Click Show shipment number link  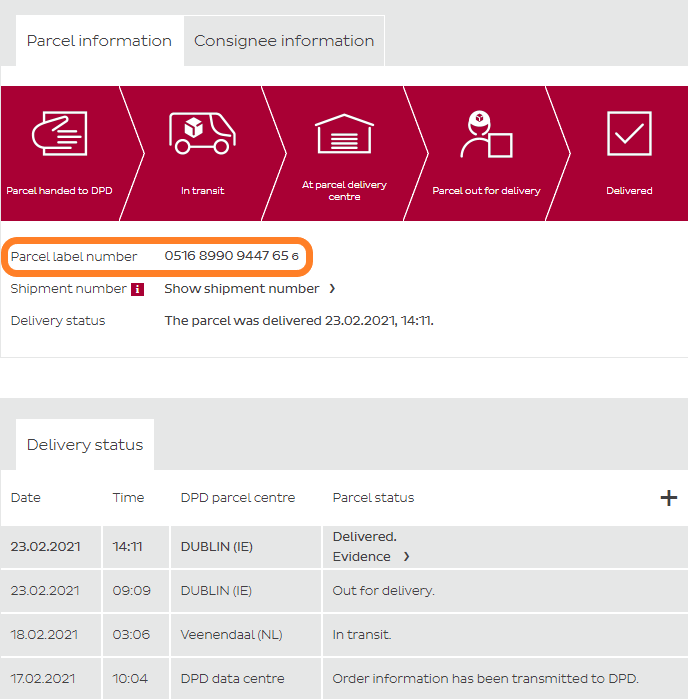pyautogui.click(x=242, y=289)
